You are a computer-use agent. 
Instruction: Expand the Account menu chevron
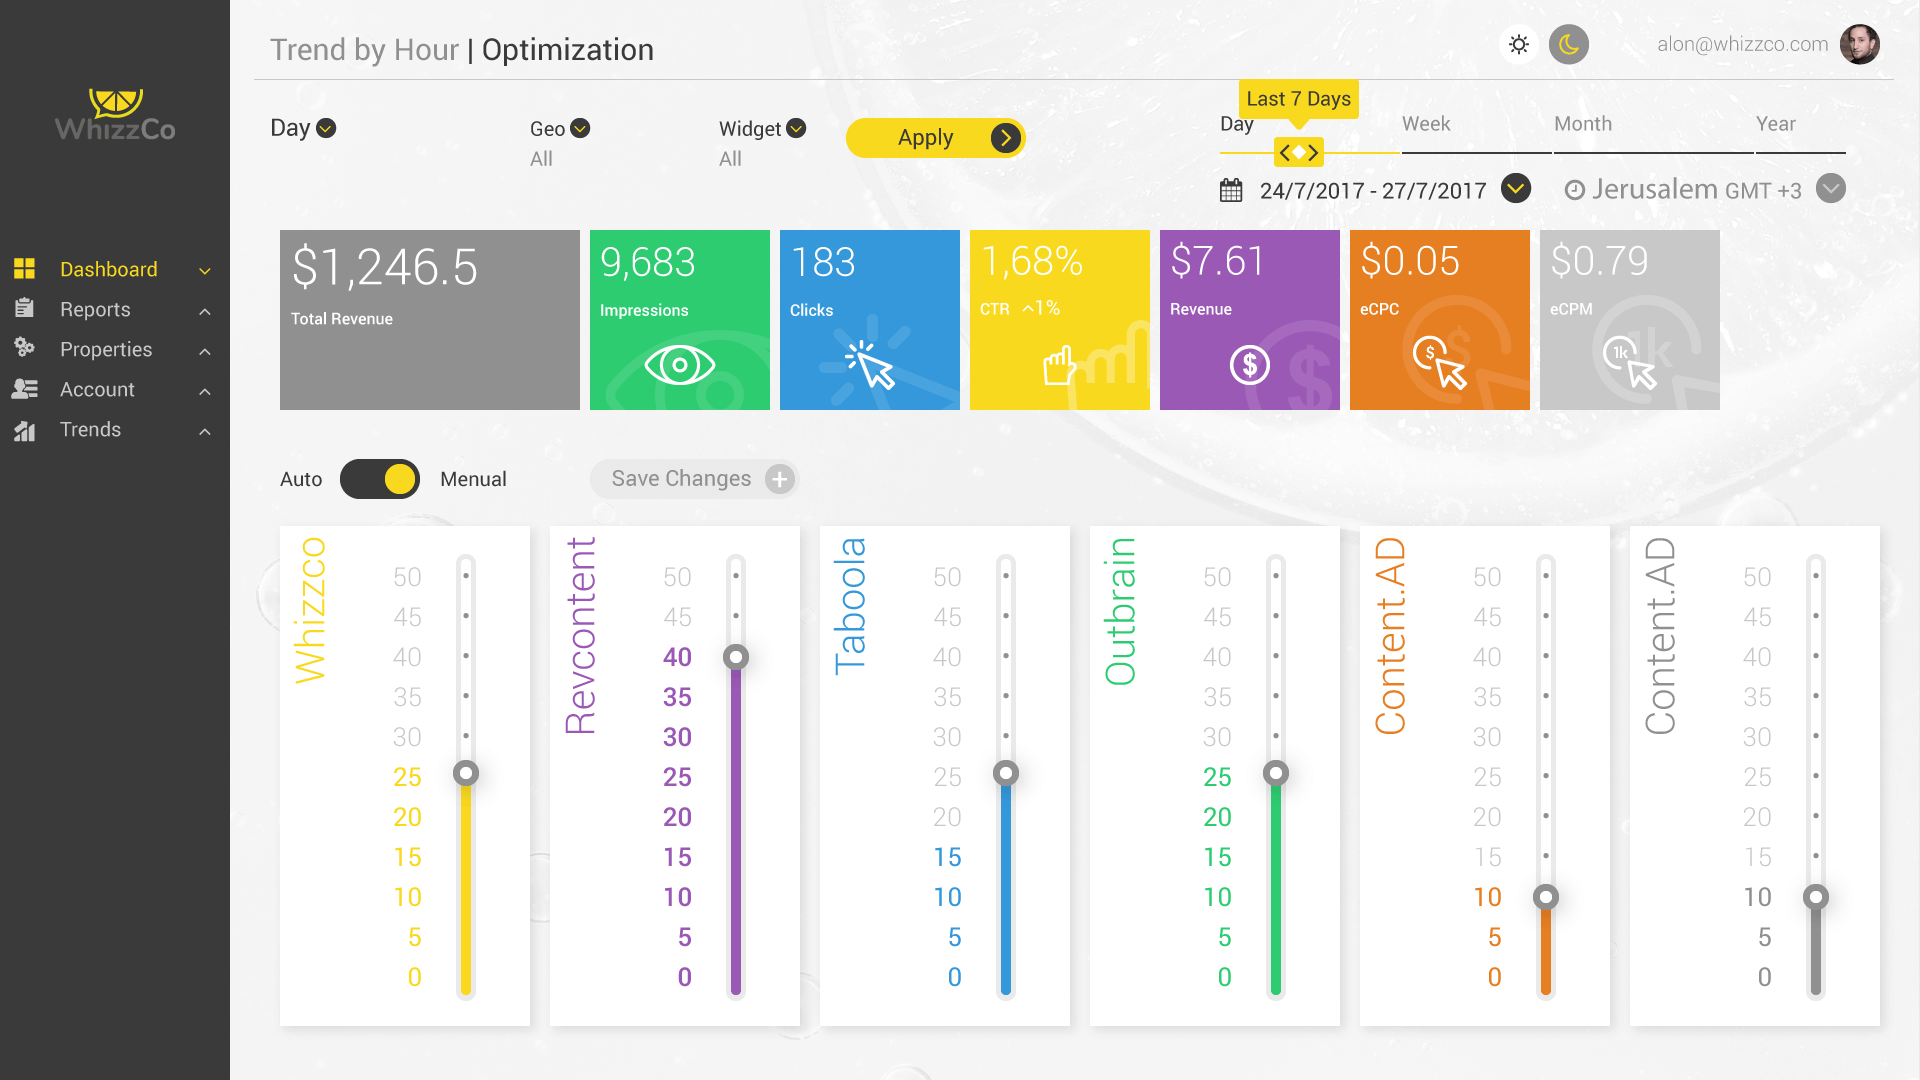[x=205, y=391]
